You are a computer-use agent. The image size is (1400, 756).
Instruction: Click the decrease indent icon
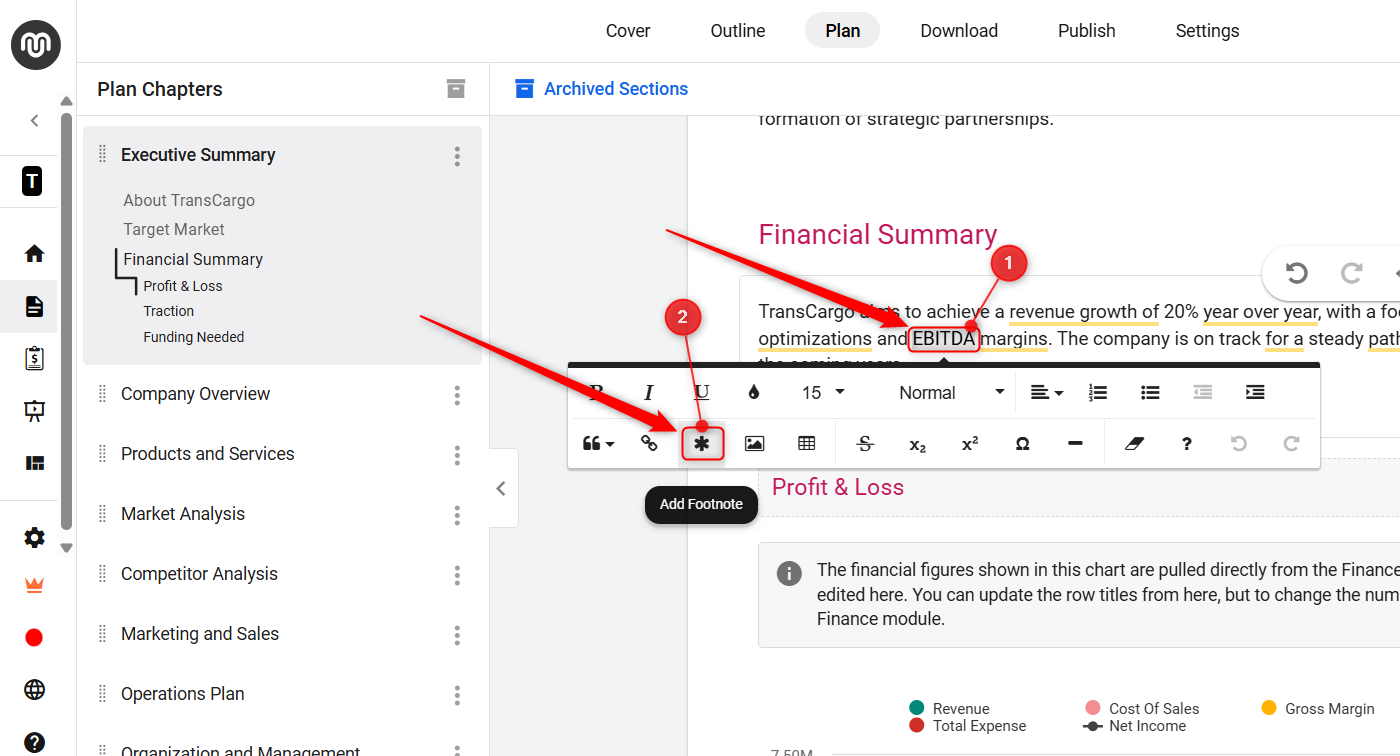1203,393
